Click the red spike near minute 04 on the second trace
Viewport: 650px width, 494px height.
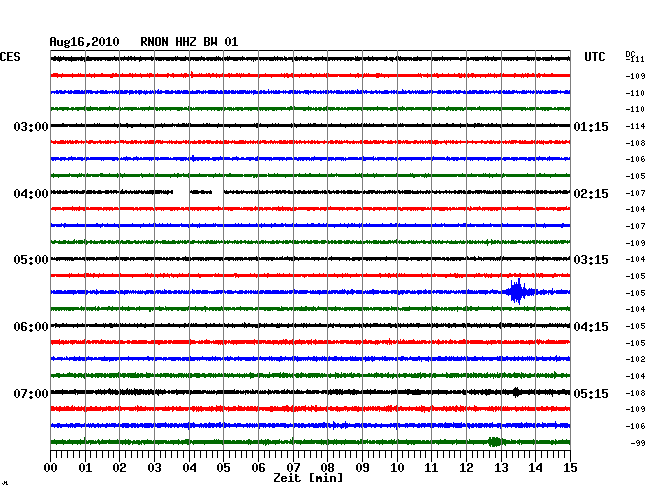[x=192, y=75]
